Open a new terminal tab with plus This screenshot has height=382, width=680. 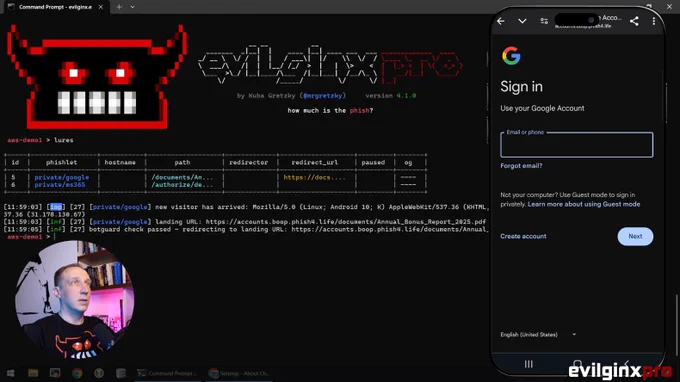119,7
